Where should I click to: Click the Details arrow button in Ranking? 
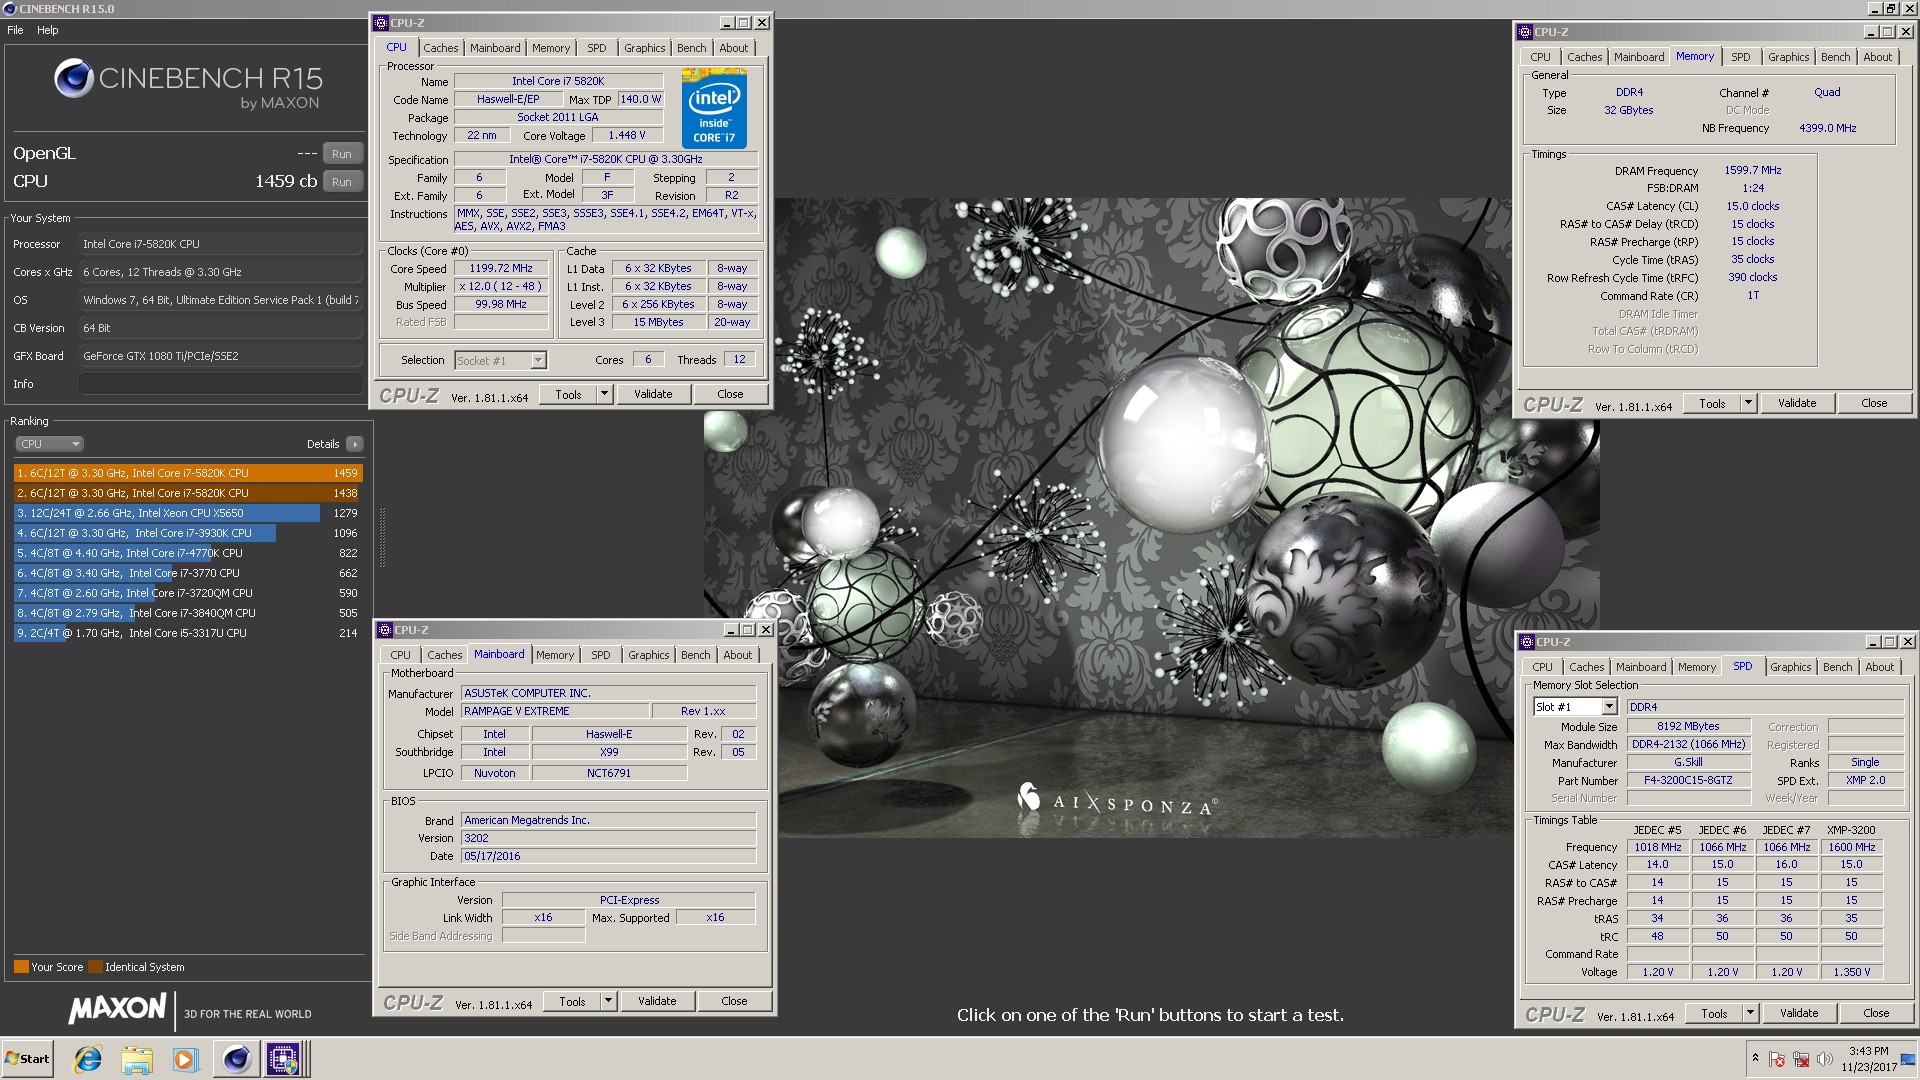coord(355,444)
